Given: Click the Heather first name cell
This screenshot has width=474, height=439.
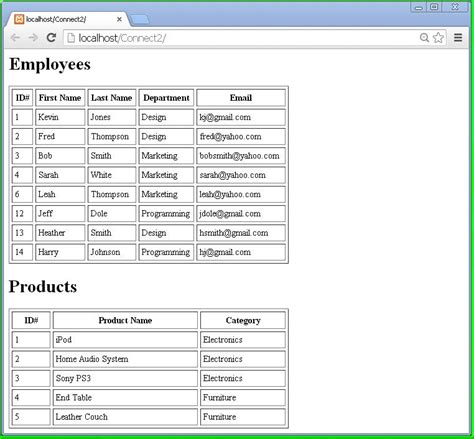Looking at the screenshot, I should (x=60, y=233).
